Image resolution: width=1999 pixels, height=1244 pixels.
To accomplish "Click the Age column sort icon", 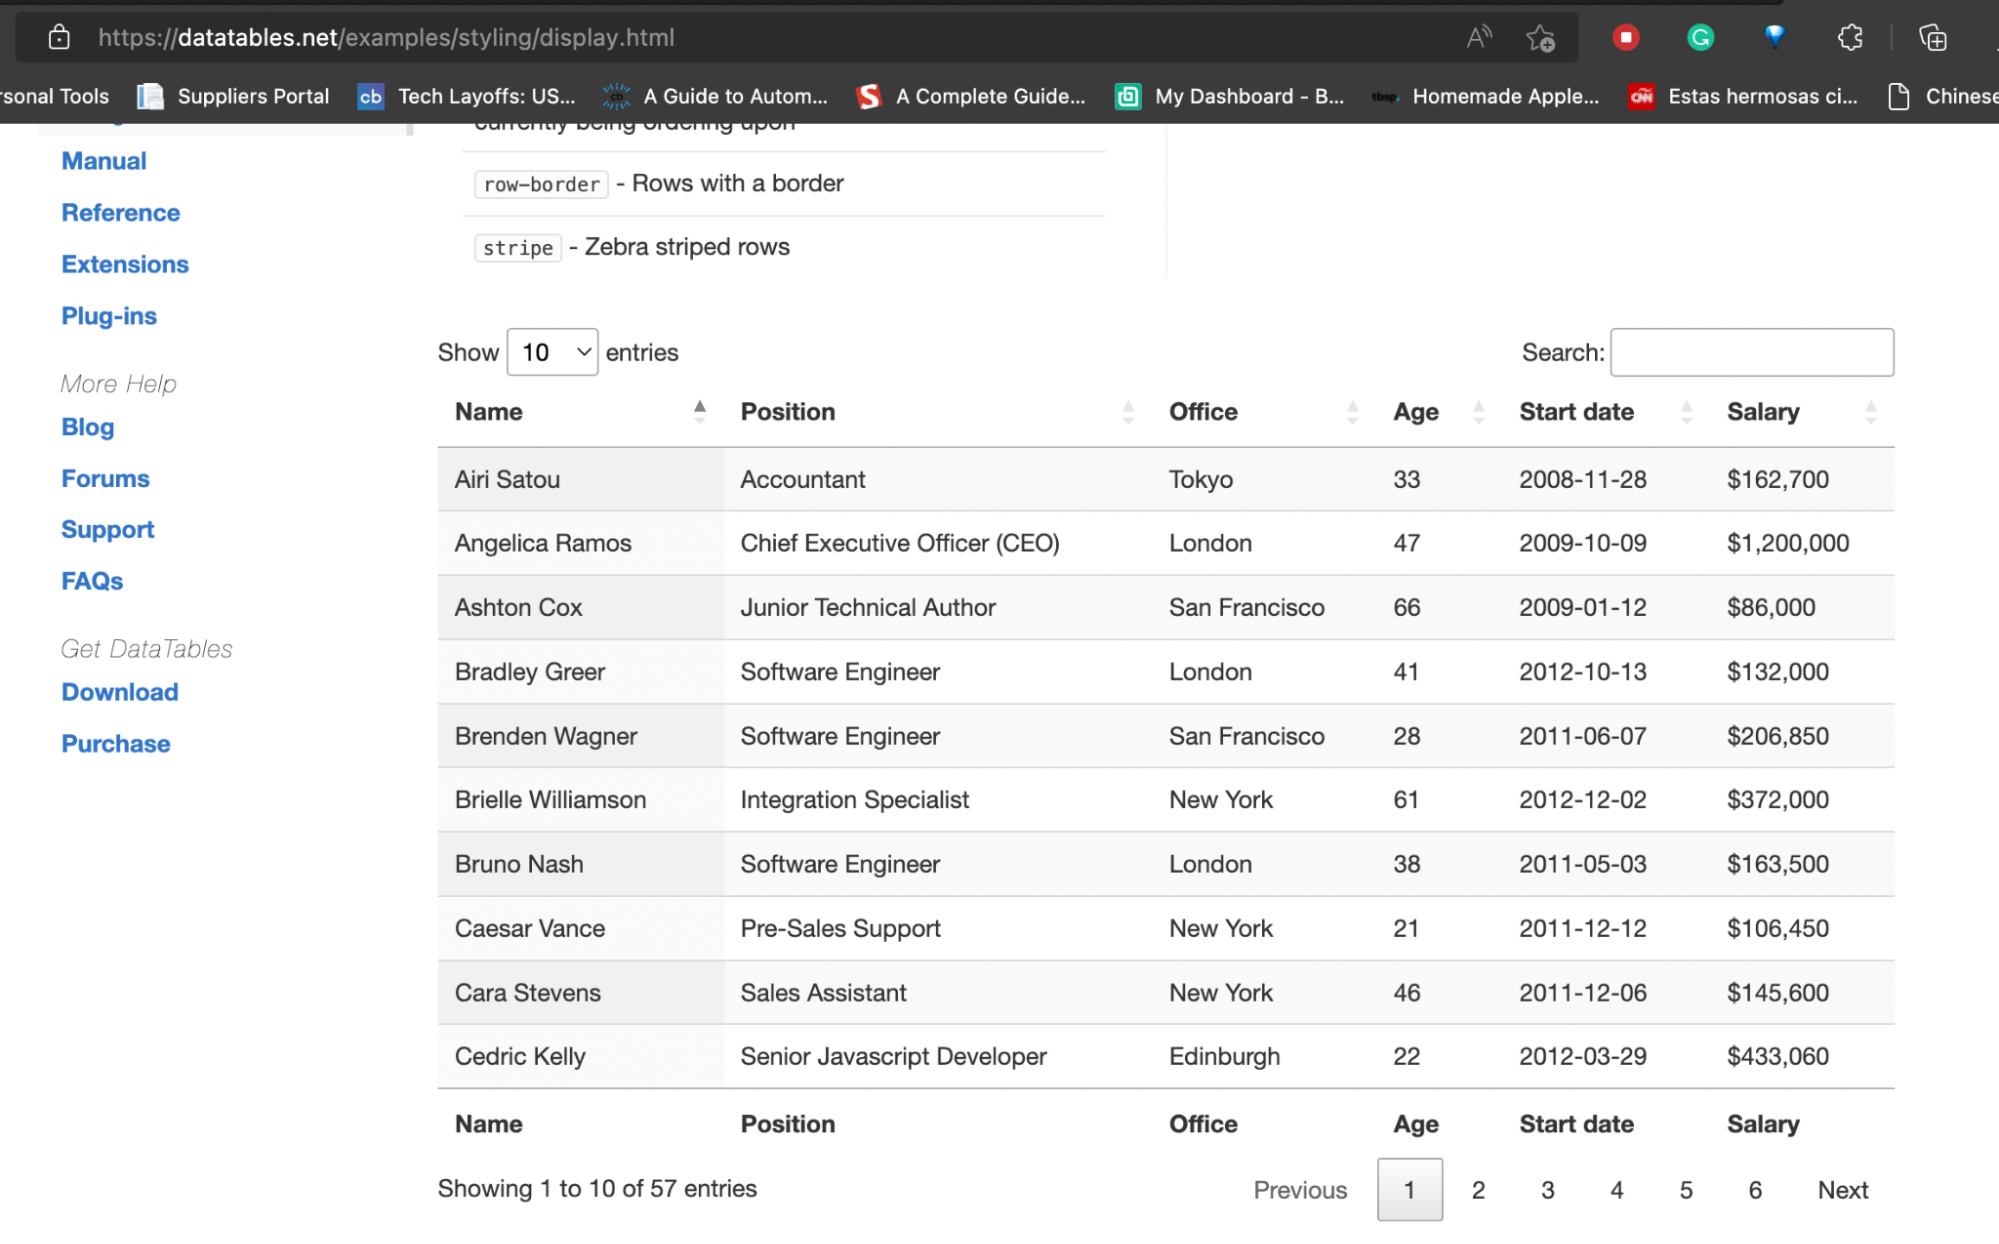I will click(1479, 414).
